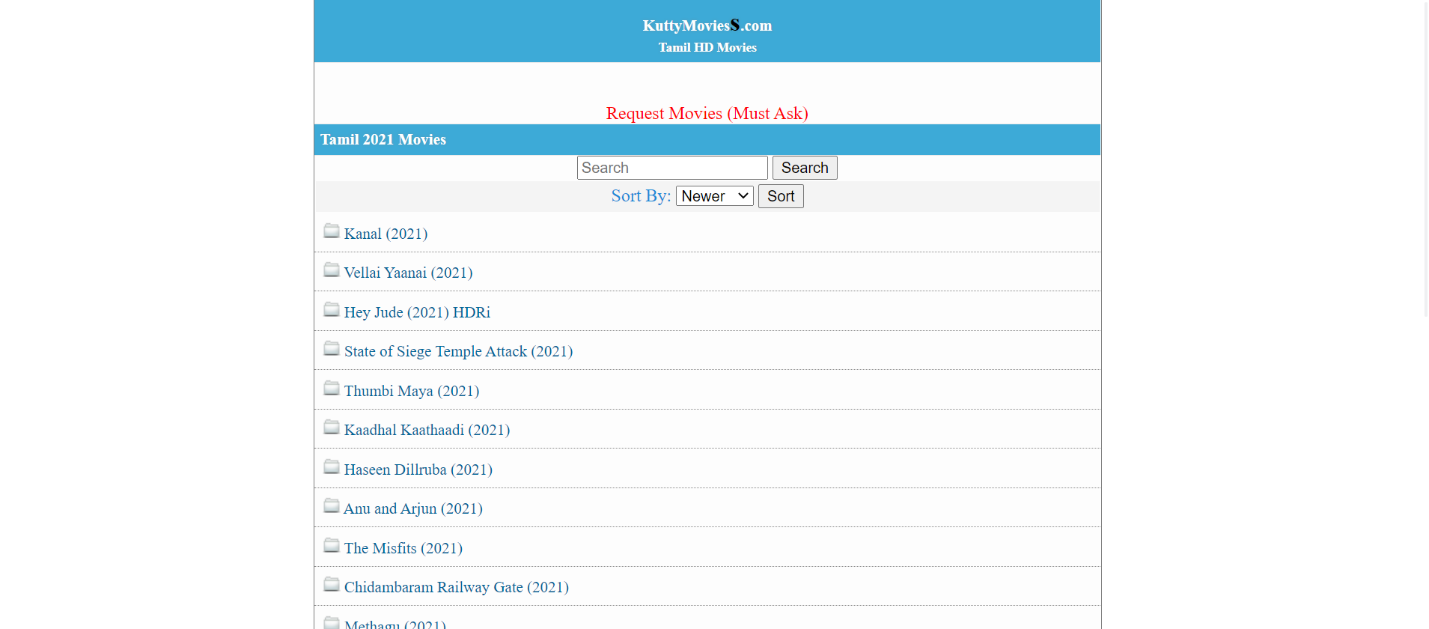Click folder icon next to The Misfits
This screenshot has width=1429, height=629.
point(331,546)
